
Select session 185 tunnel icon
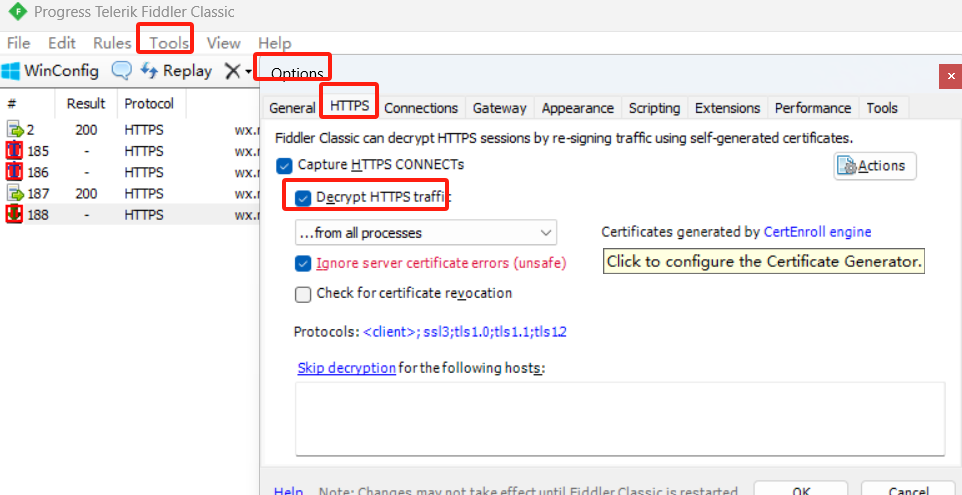(15, 151)
